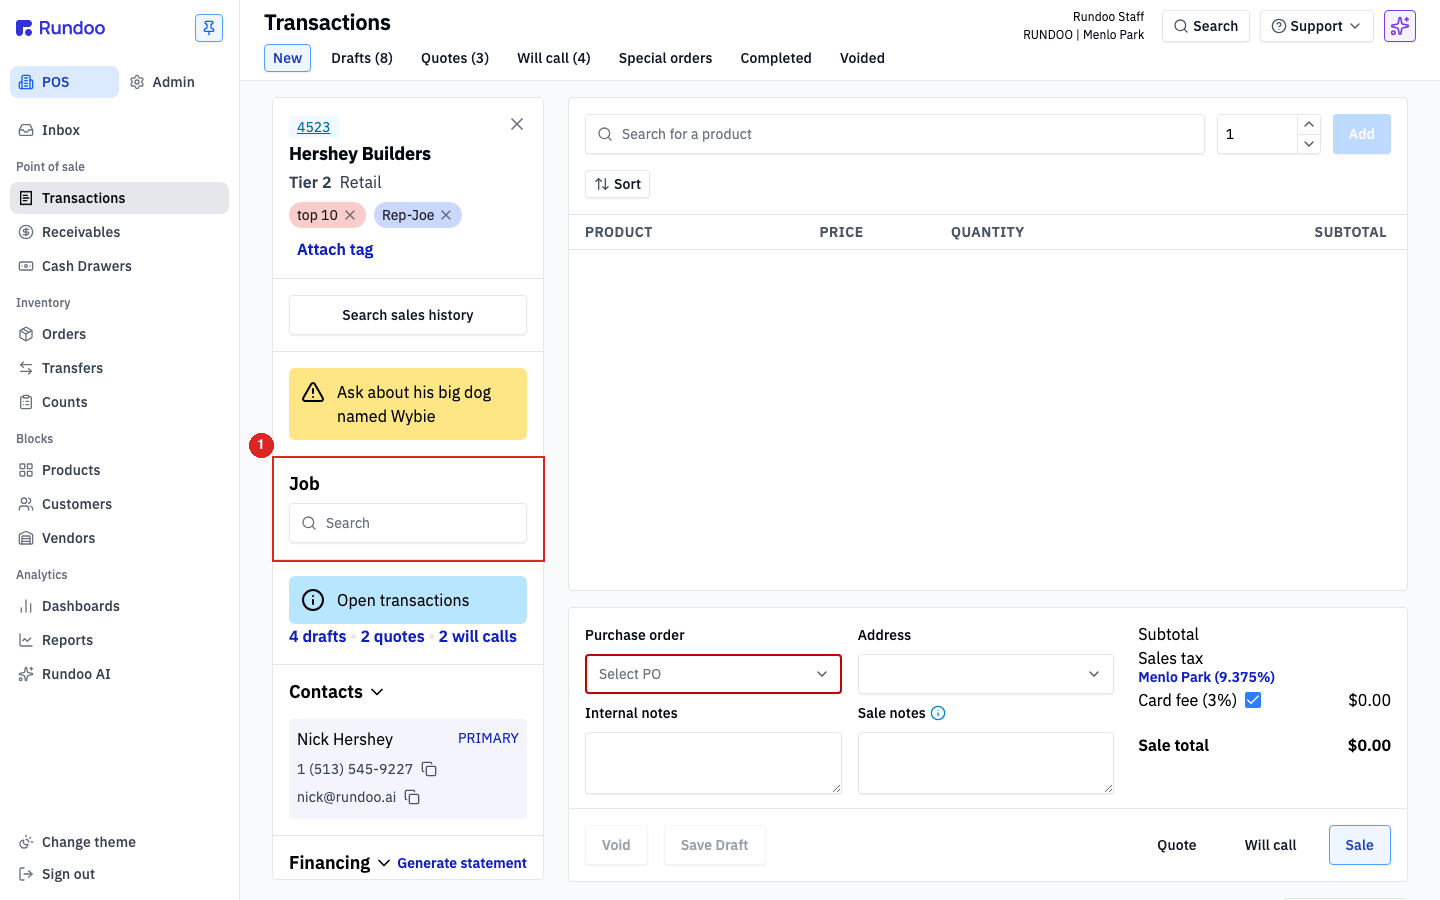Remove the 'Rep-Joe' tag
Screen dimensions: 1440x900
pos(446,215)
